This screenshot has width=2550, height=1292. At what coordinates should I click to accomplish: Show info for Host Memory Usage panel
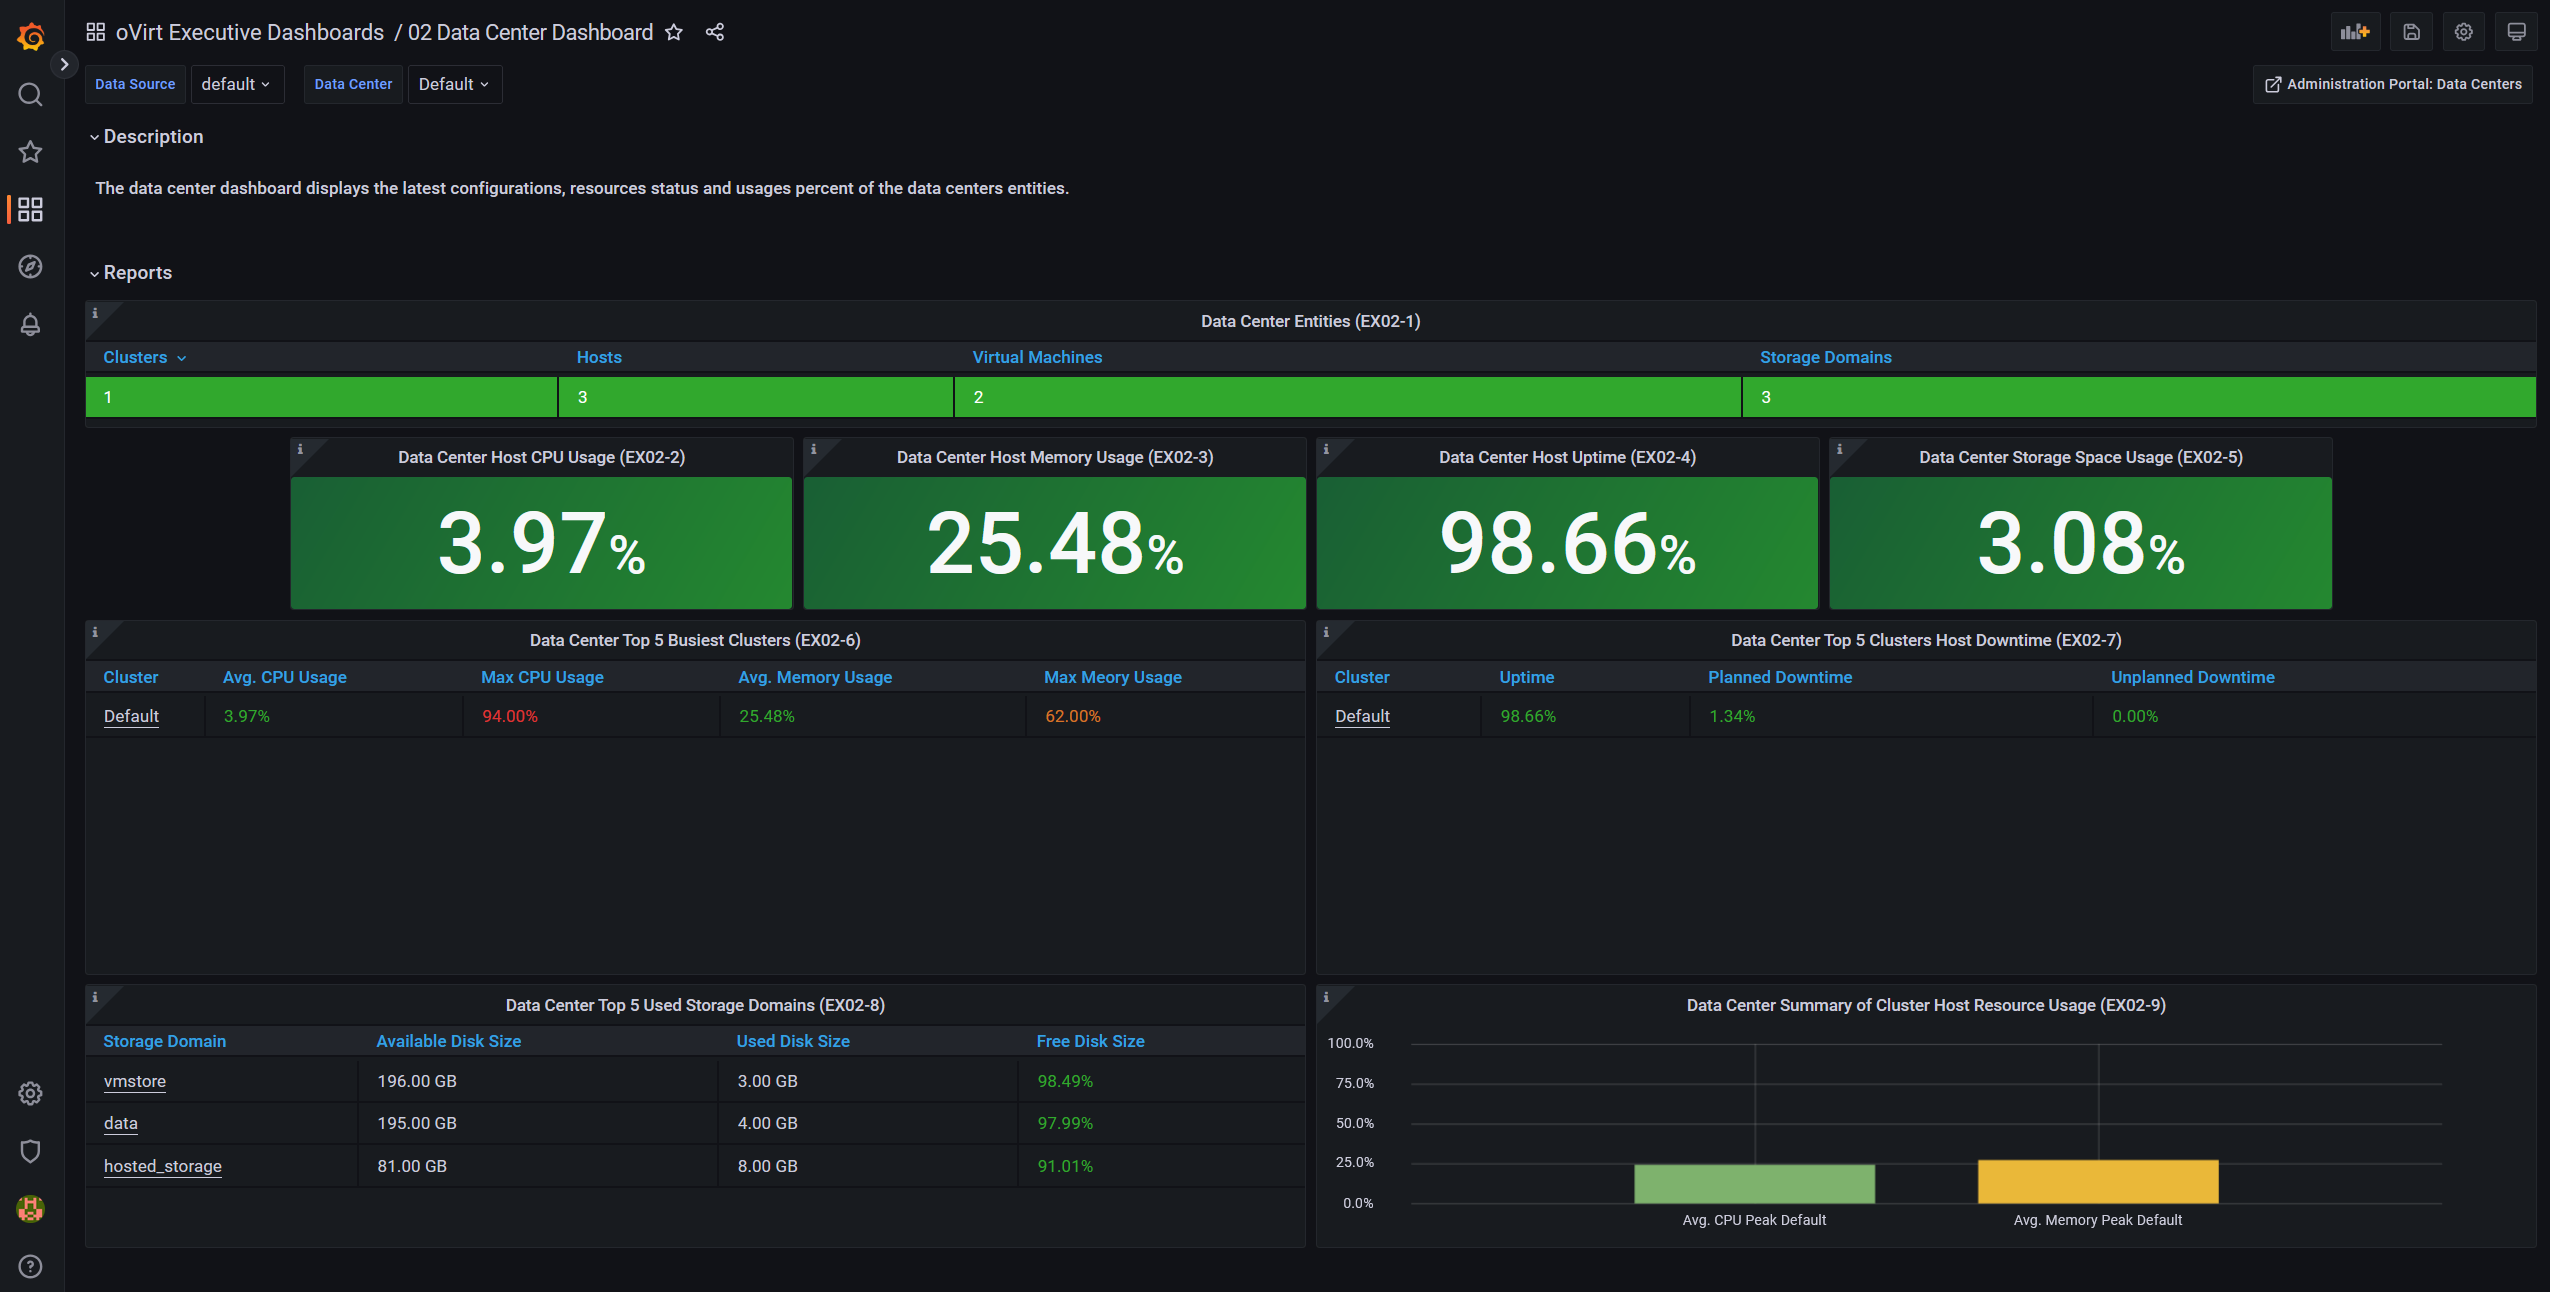[813, 449]
